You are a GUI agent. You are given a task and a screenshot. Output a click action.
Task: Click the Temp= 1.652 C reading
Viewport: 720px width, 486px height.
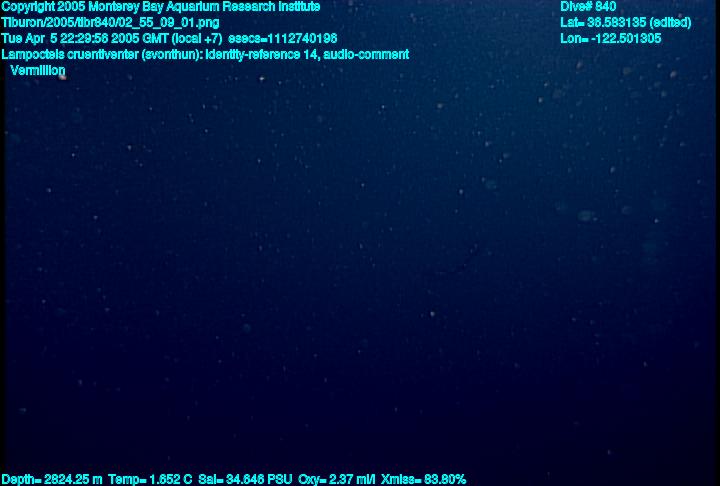tap(150, 480)
